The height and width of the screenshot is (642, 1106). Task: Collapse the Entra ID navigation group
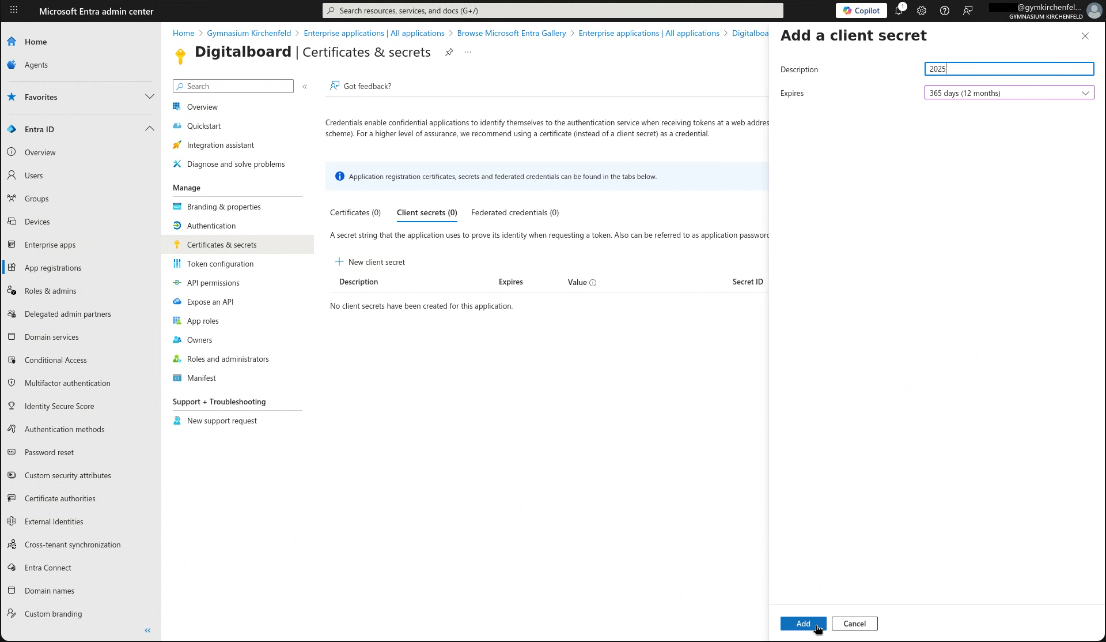coord(149,128)
